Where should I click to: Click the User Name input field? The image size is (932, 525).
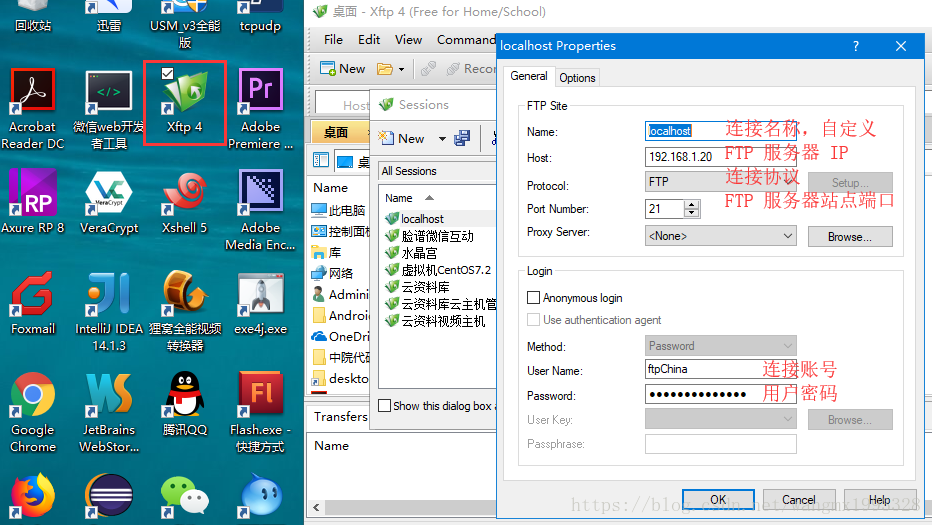pos(720,369)
